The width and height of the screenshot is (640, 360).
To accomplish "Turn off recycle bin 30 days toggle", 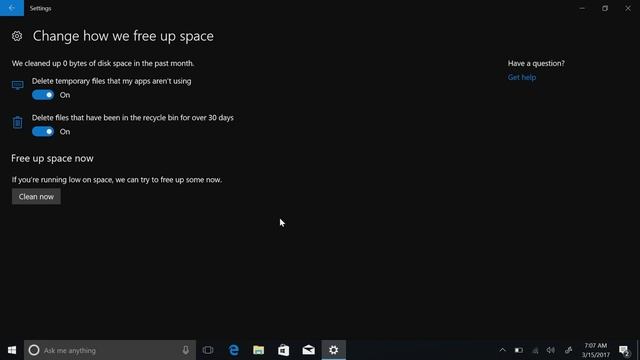I will tap(43, 131).
